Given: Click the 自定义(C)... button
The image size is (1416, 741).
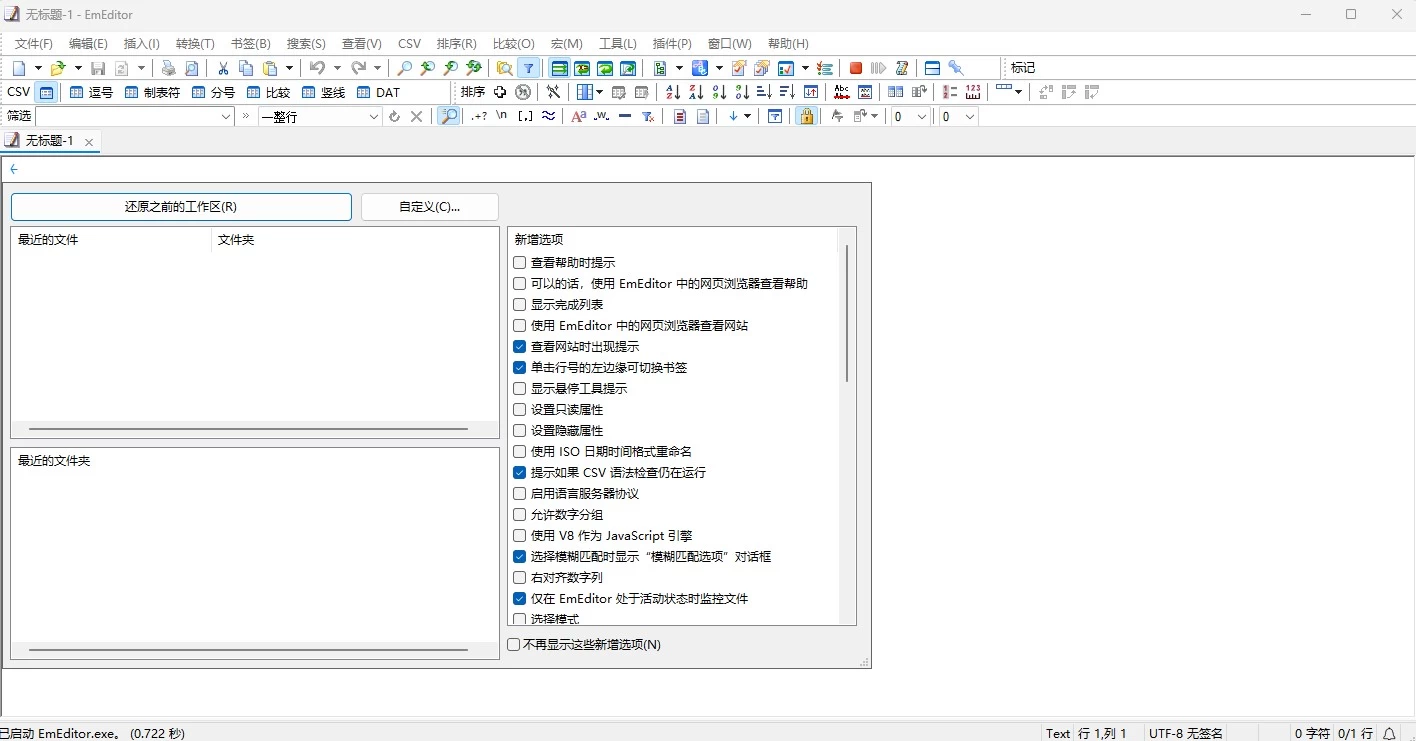Looking at the screenshot, I should 429,207.
